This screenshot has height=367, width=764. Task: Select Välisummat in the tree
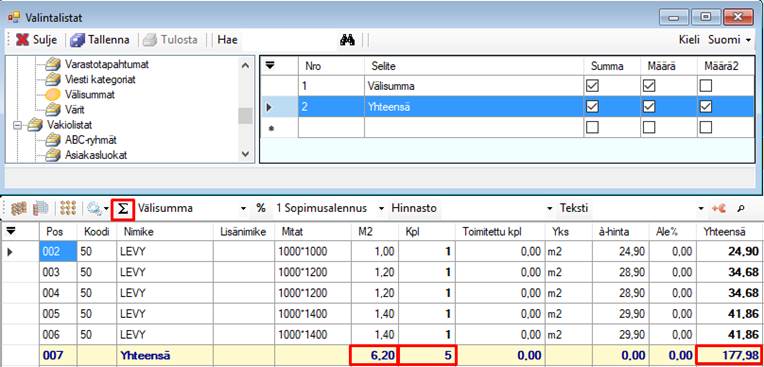coord(90,95)
